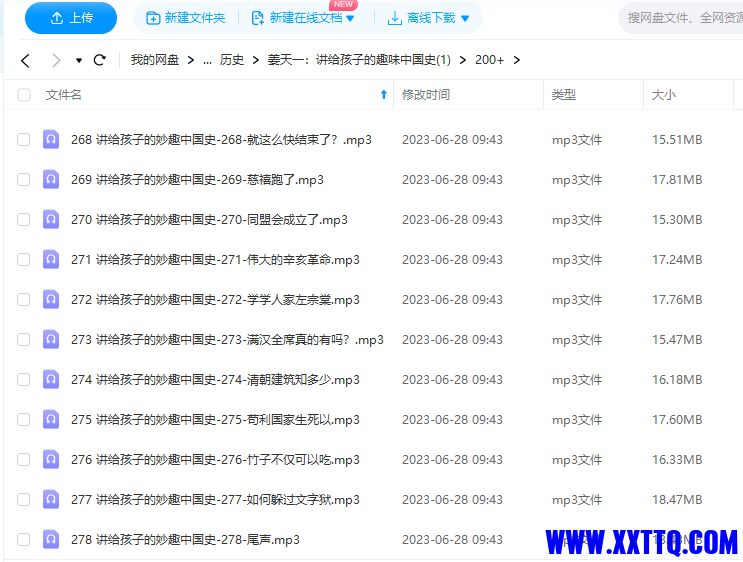This screenshot has height=562, width=743.
Task: Refresh the file list
Action: point(100,60)
